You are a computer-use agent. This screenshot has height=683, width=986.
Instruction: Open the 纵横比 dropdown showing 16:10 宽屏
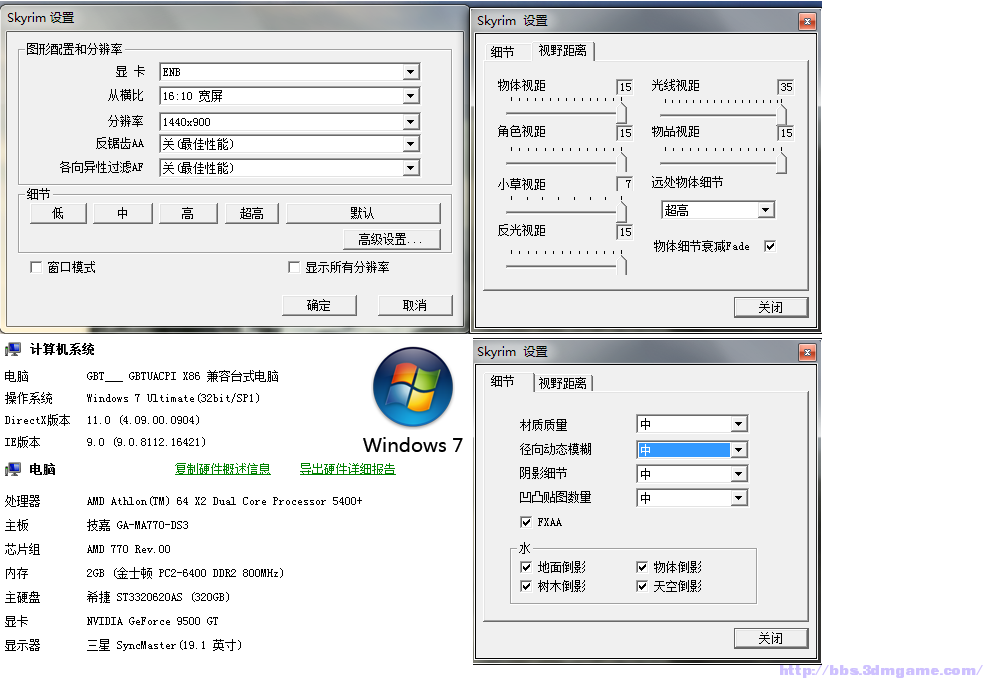[x=289, y=96]
